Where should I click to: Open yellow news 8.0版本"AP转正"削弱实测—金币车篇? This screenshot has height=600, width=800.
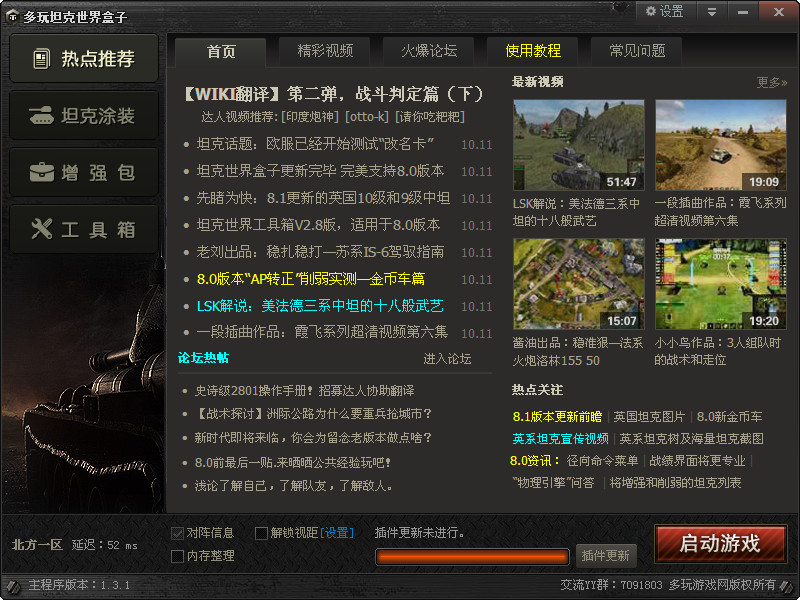311,279
